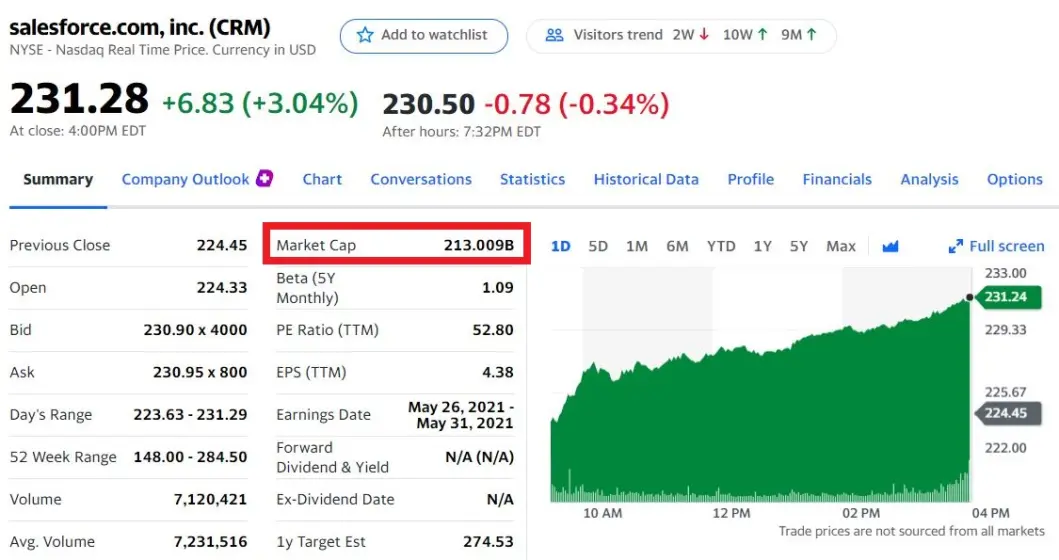The image size is (1059, 560).
Task: Select the 6M chart range
Action: point(677,247)
